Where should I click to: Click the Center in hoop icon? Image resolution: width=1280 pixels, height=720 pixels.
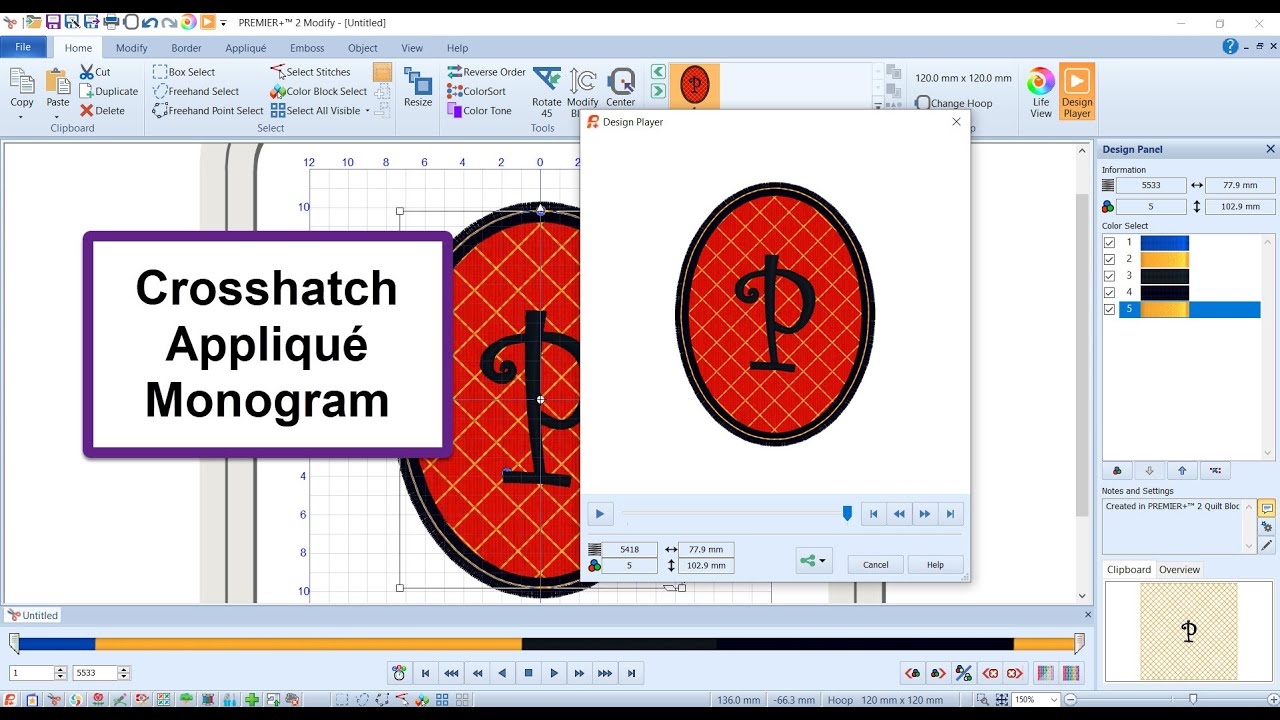pos(621,87)
